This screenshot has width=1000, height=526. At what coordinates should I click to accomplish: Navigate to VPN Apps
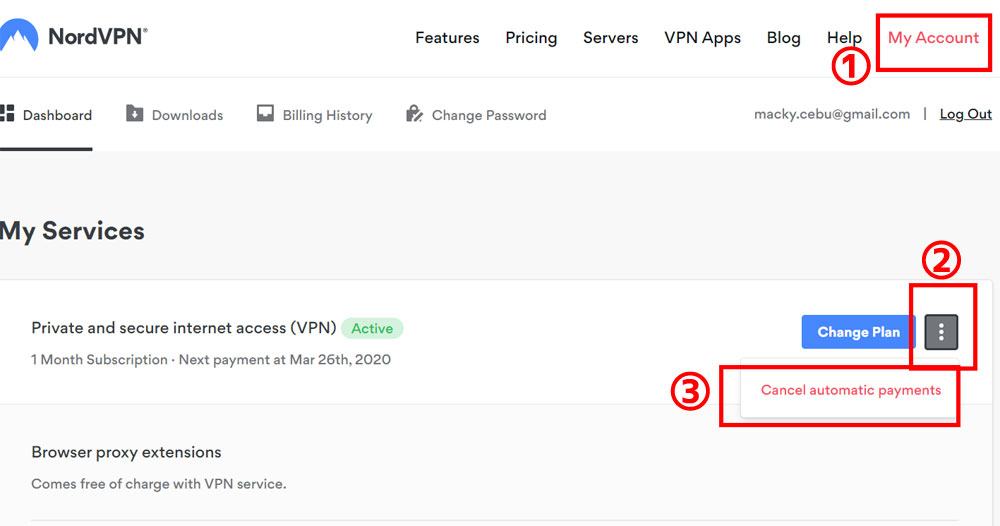click(702, 38)
